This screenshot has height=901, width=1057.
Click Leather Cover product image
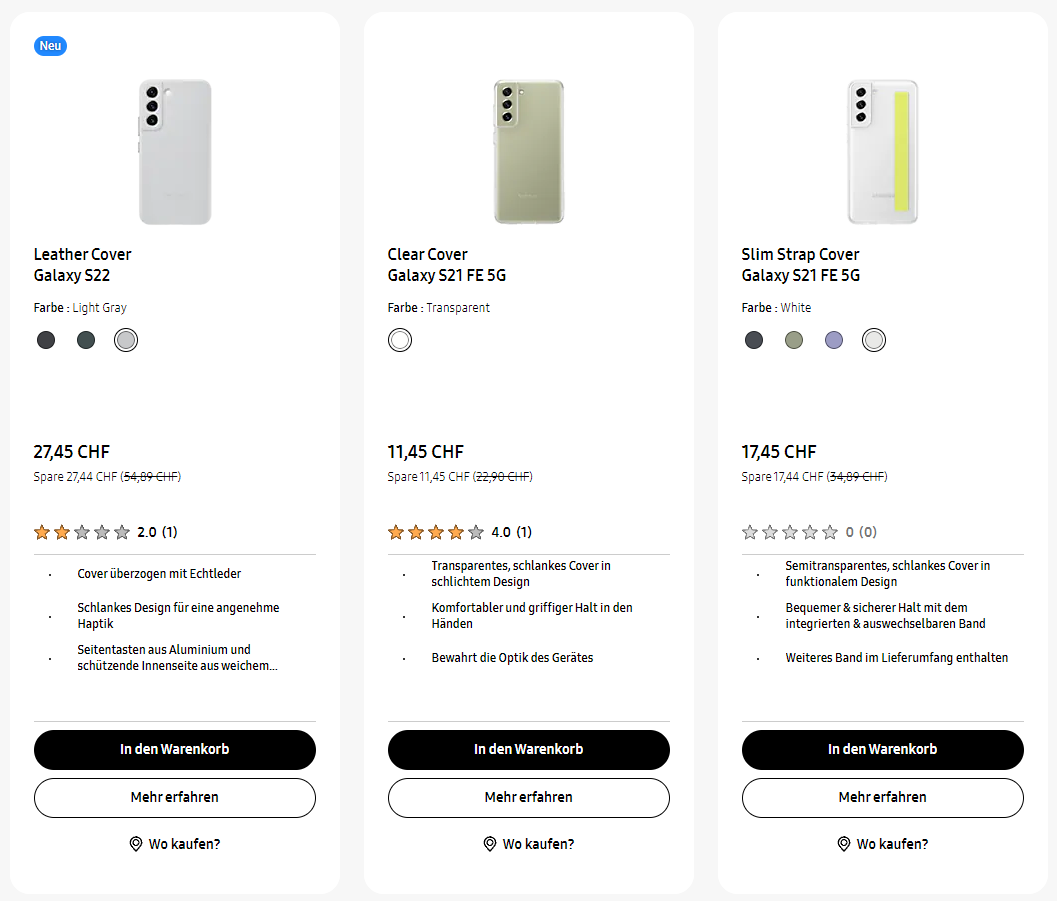tap(175, 152)
